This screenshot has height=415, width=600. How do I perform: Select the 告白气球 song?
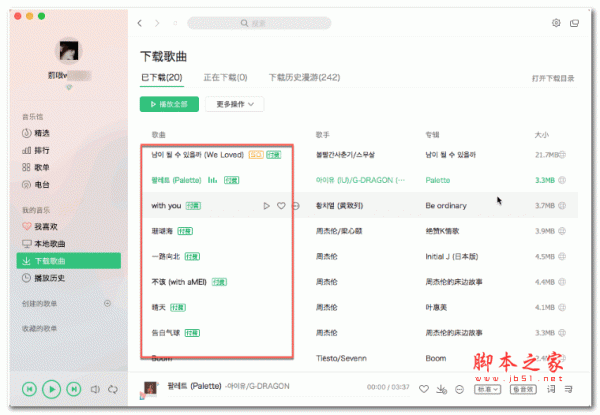(166, 333)
